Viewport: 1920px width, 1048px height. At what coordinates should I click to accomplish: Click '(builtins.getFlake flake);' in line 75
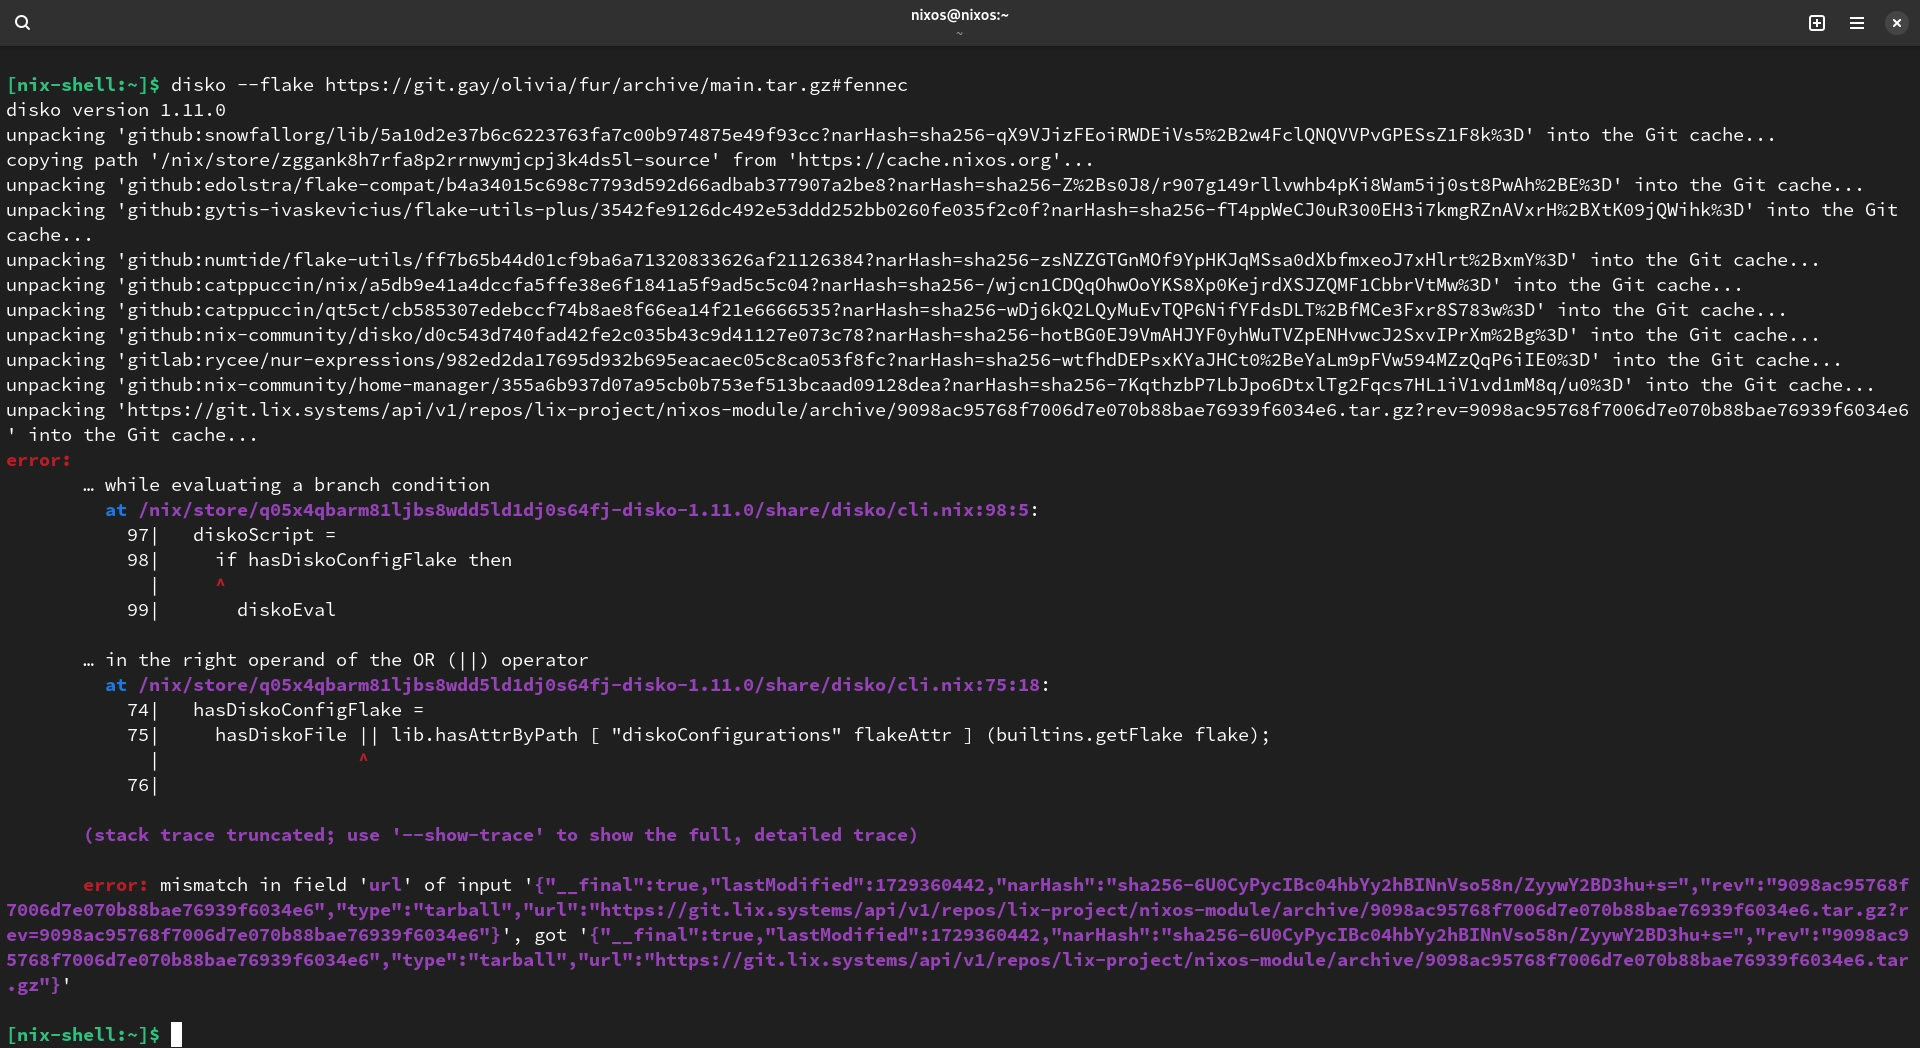(x=1128, y=735)
